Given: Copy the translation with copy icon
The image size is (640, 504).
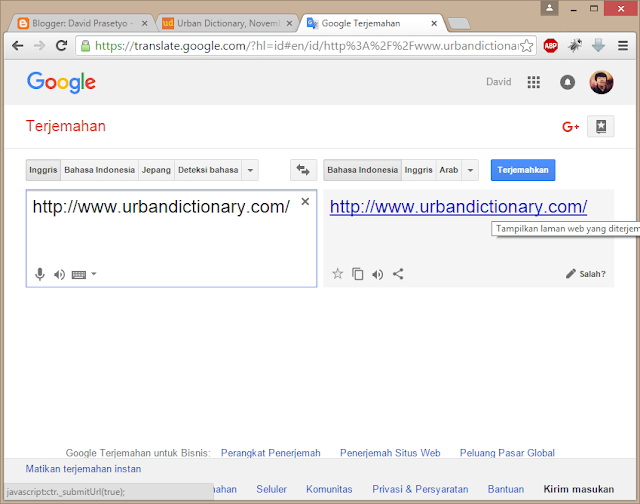Looking at the screenshot, I should (x=358, y=274).
